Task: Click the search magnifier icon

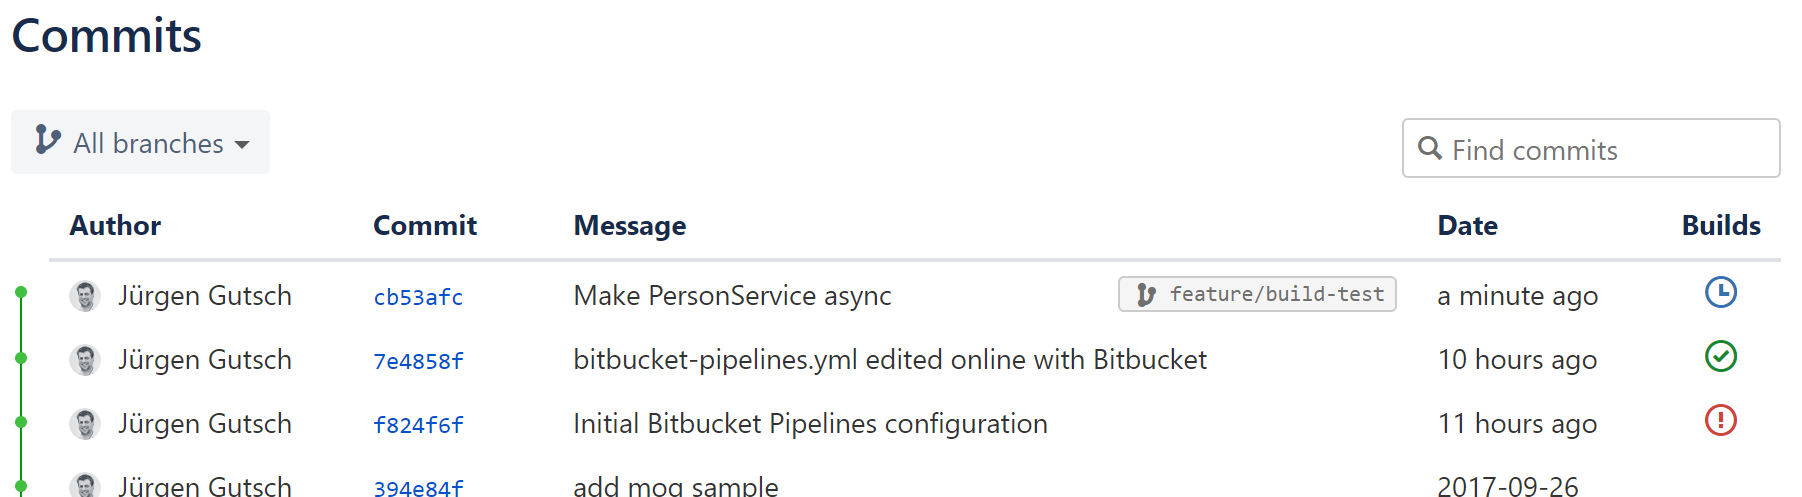Action: click(x=1430, y=149)
